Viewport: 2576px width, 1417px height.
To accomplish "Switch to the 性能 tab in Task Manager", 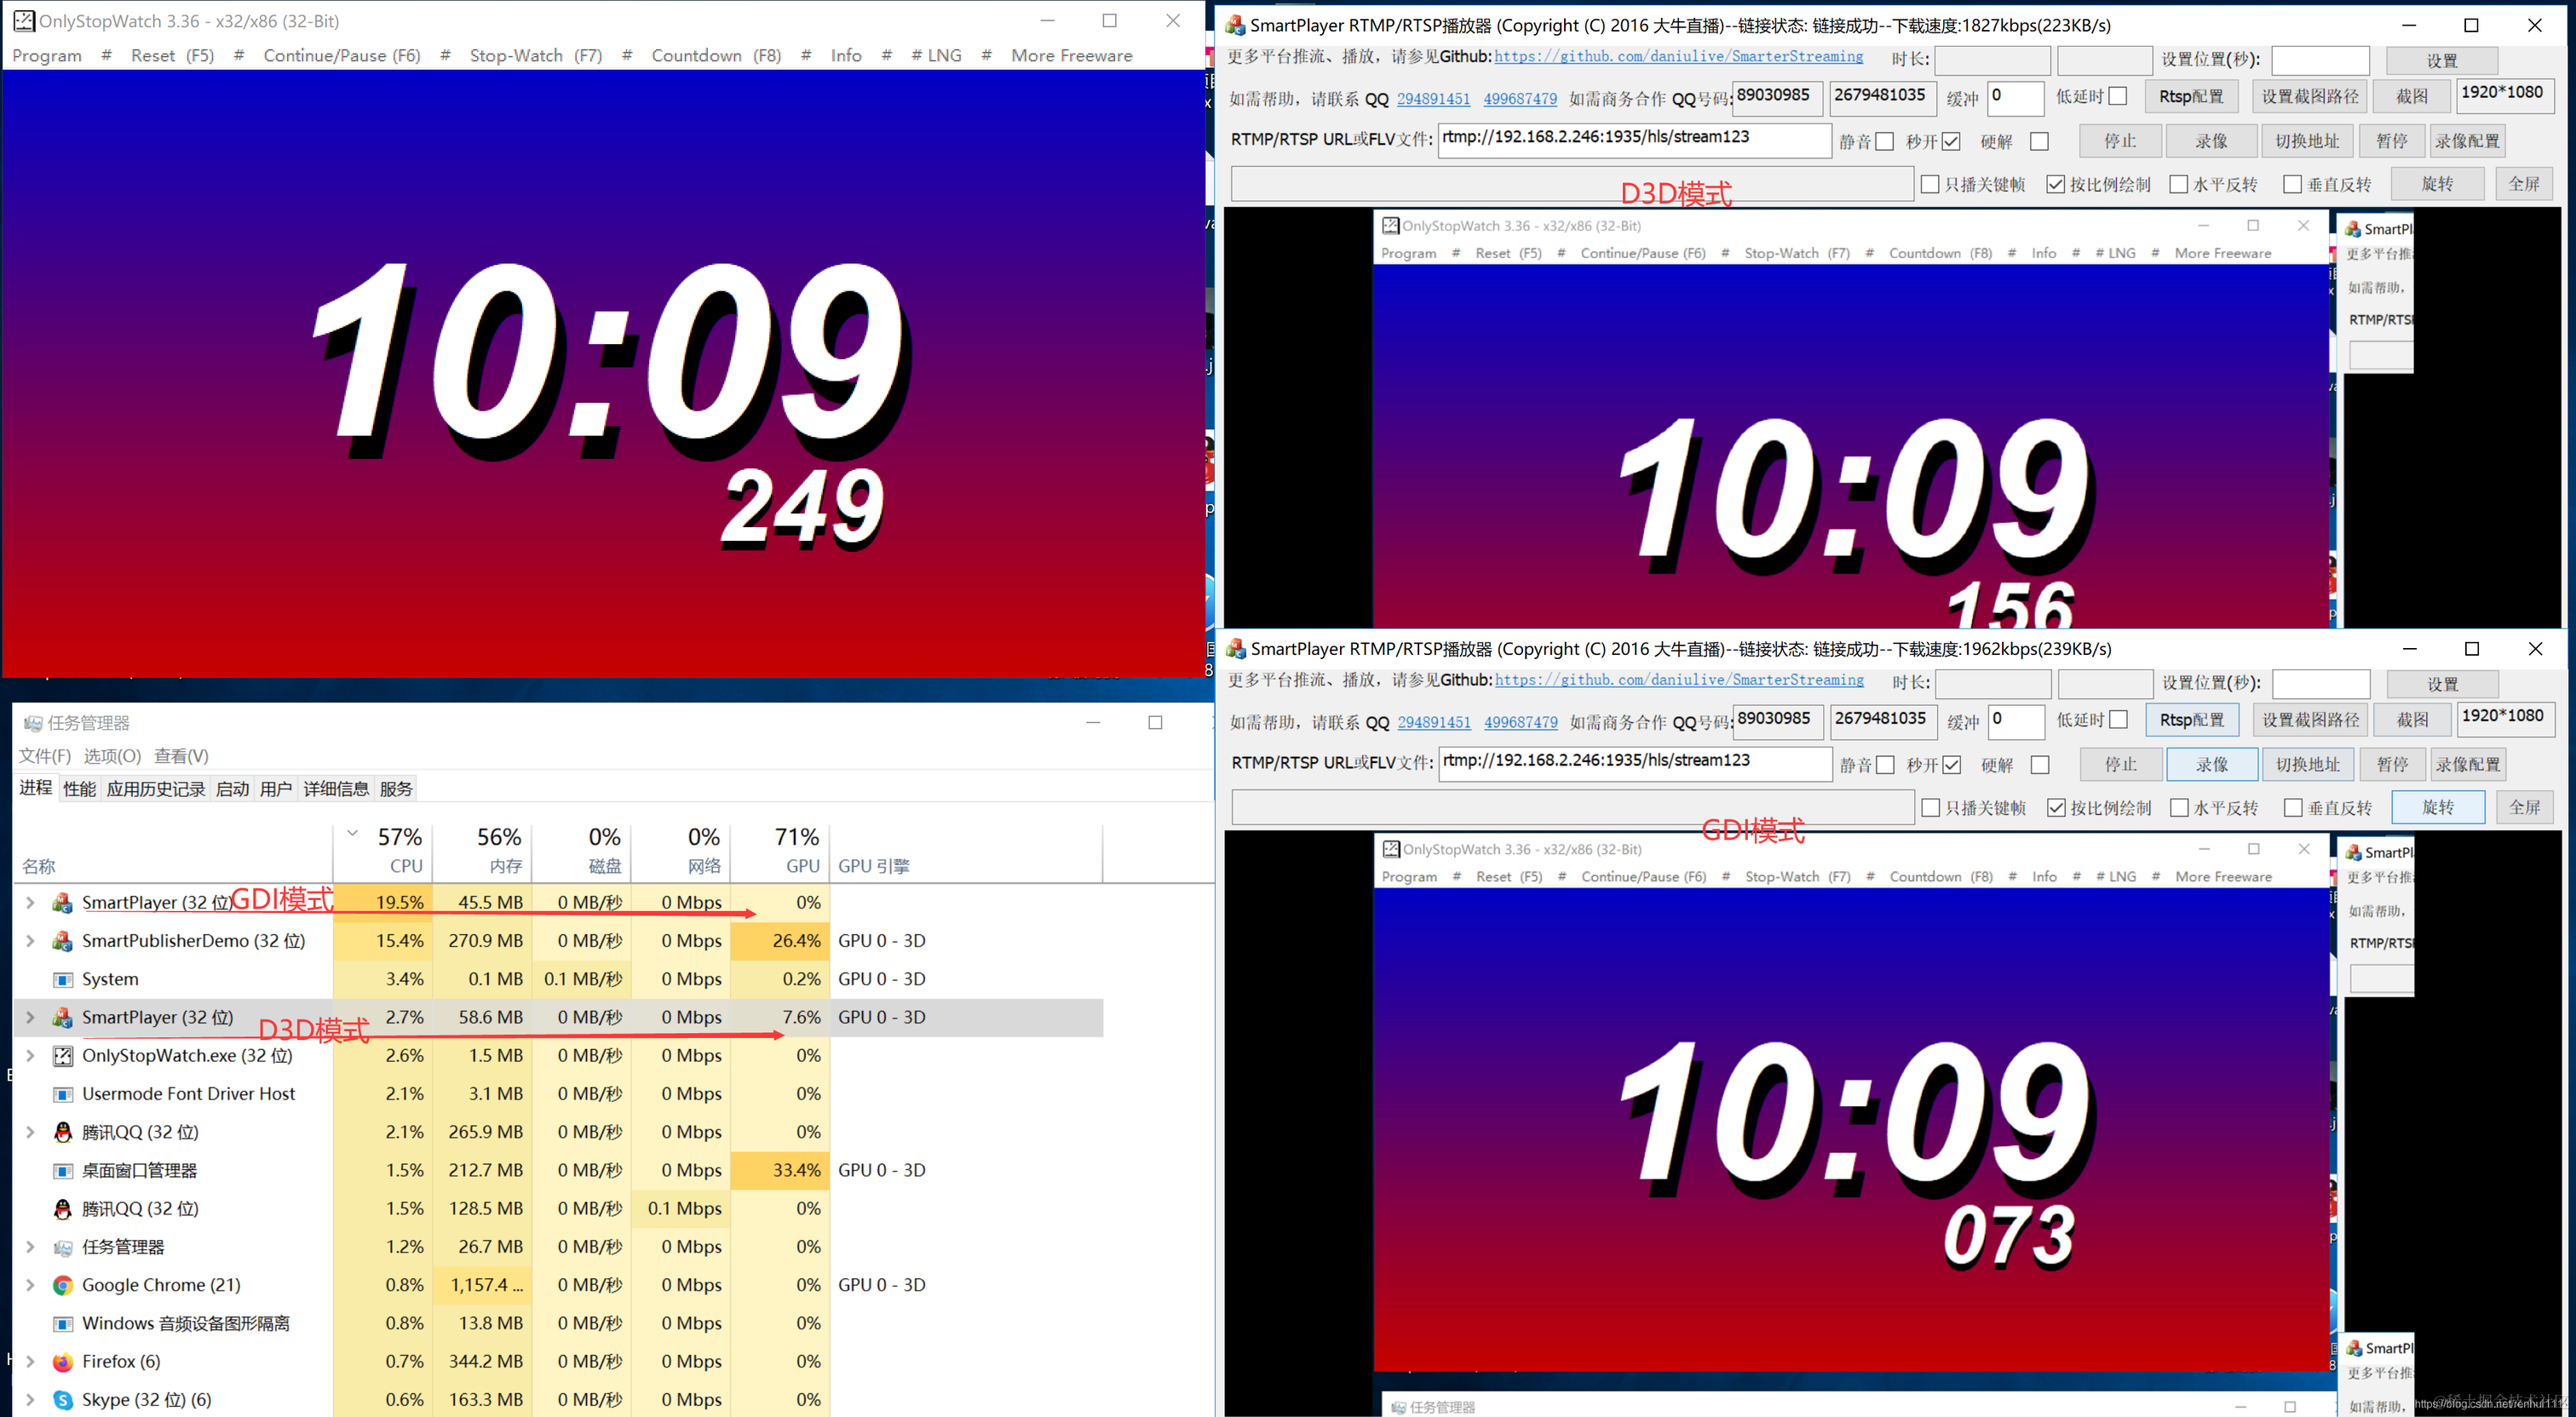I will click(79, 789).
